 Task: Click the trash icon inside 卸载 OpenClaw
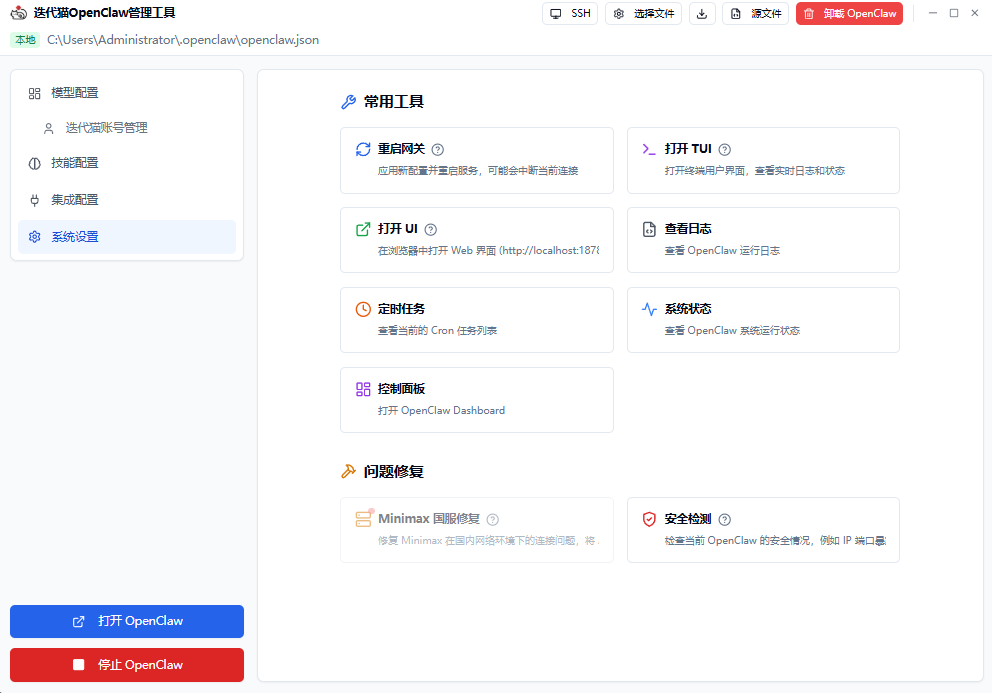coord(807,13)
